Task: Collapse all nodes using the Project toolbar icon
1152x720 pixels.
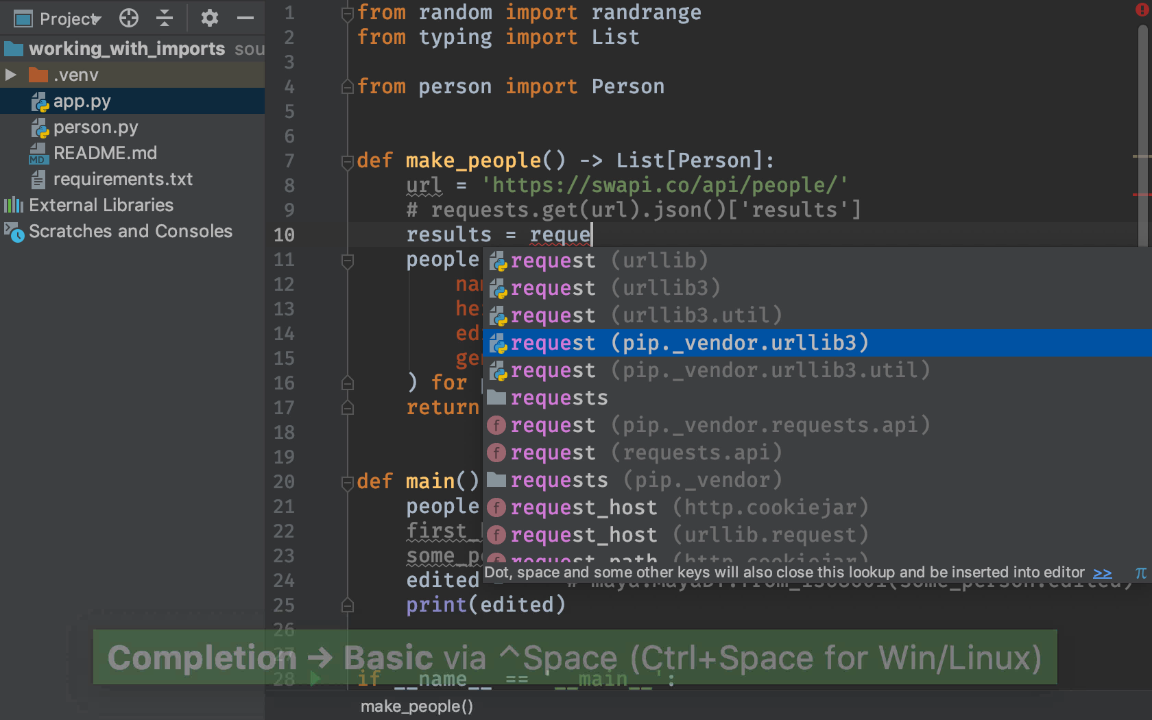Action: click(x=162, y=17)
